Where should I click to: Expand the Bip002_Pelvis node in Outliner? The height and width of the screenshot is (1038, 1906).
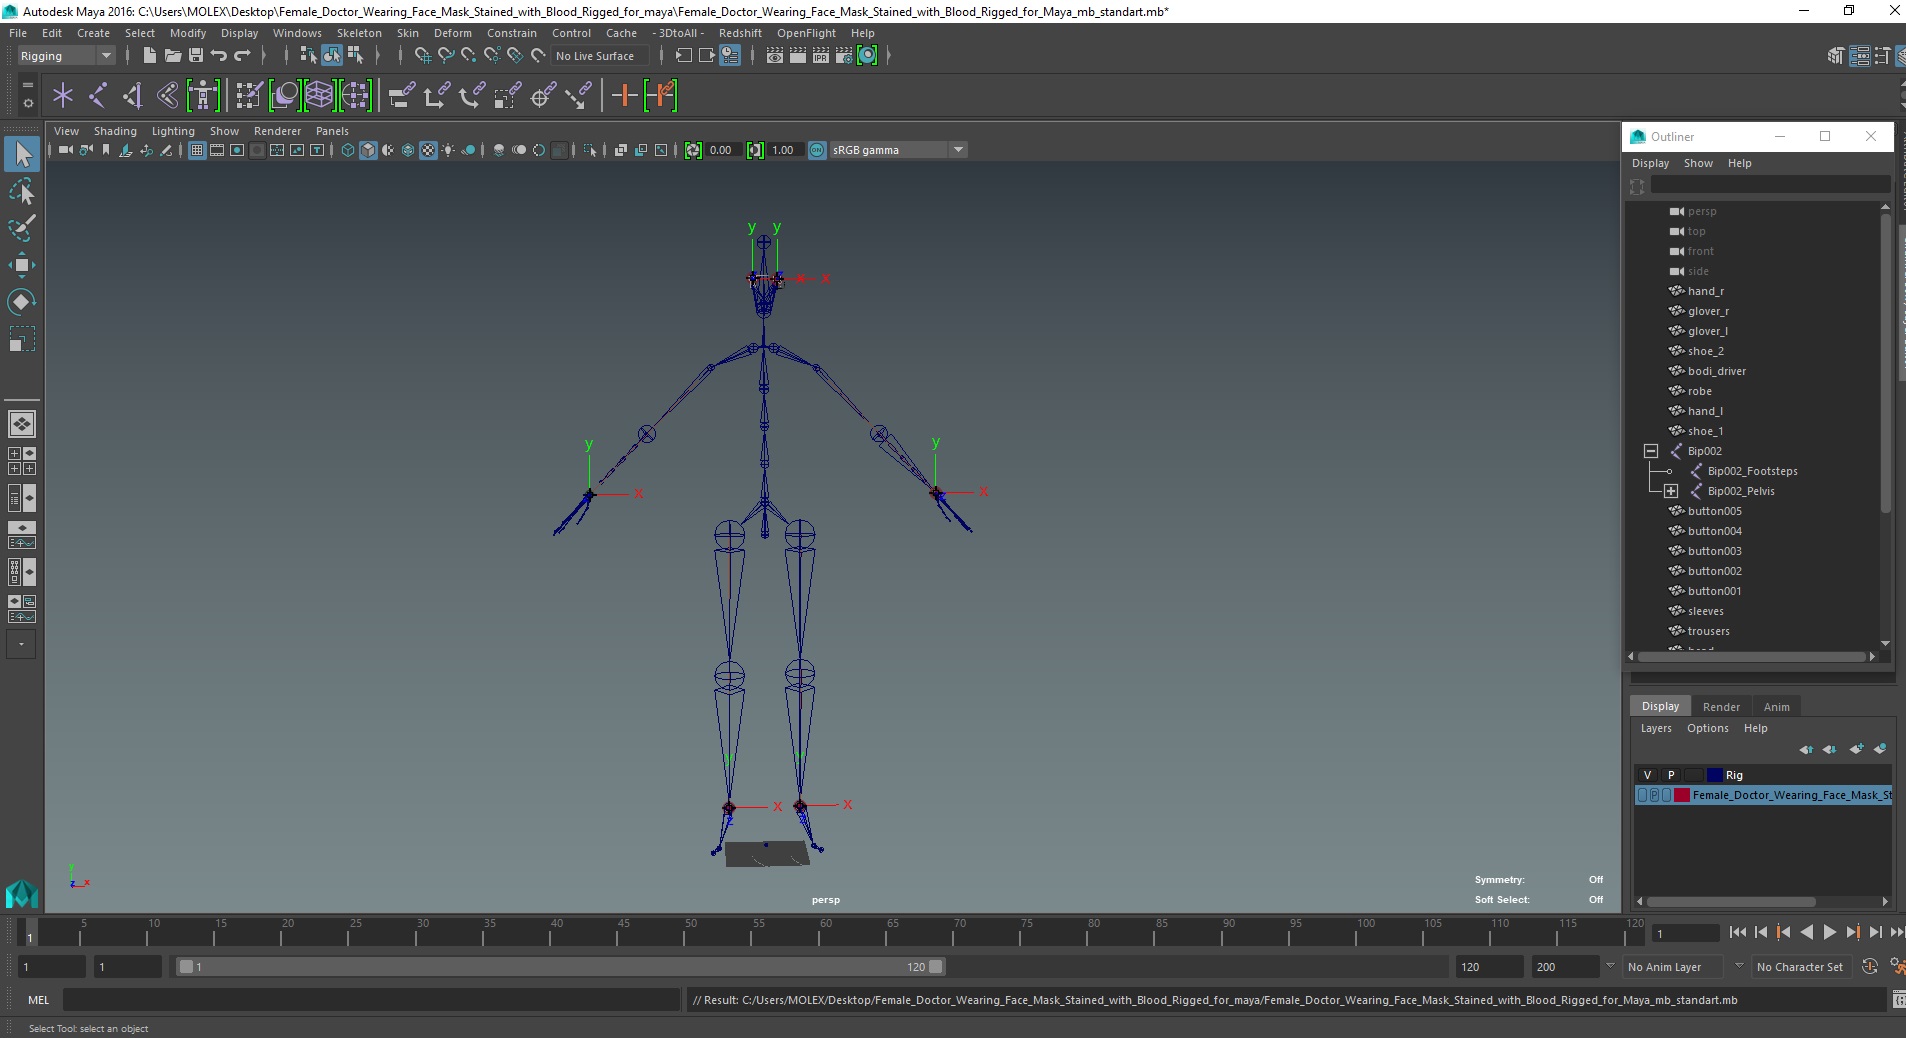(1671, 491)
